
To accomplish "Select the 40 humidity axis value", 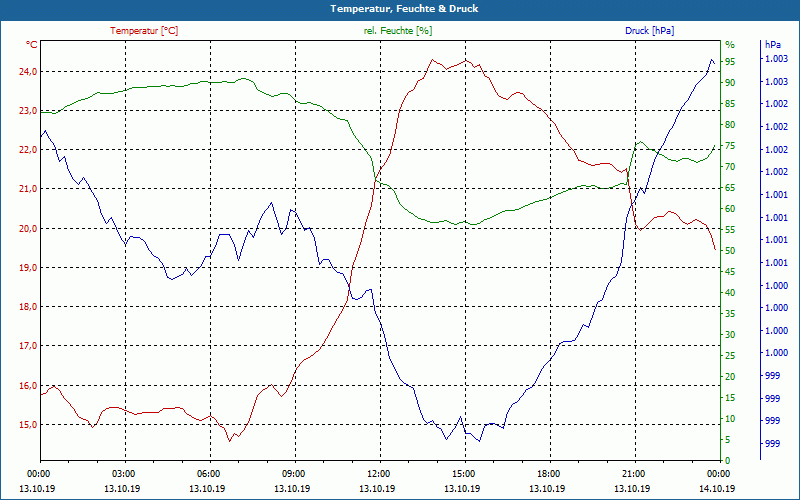I will click(730, 293).
